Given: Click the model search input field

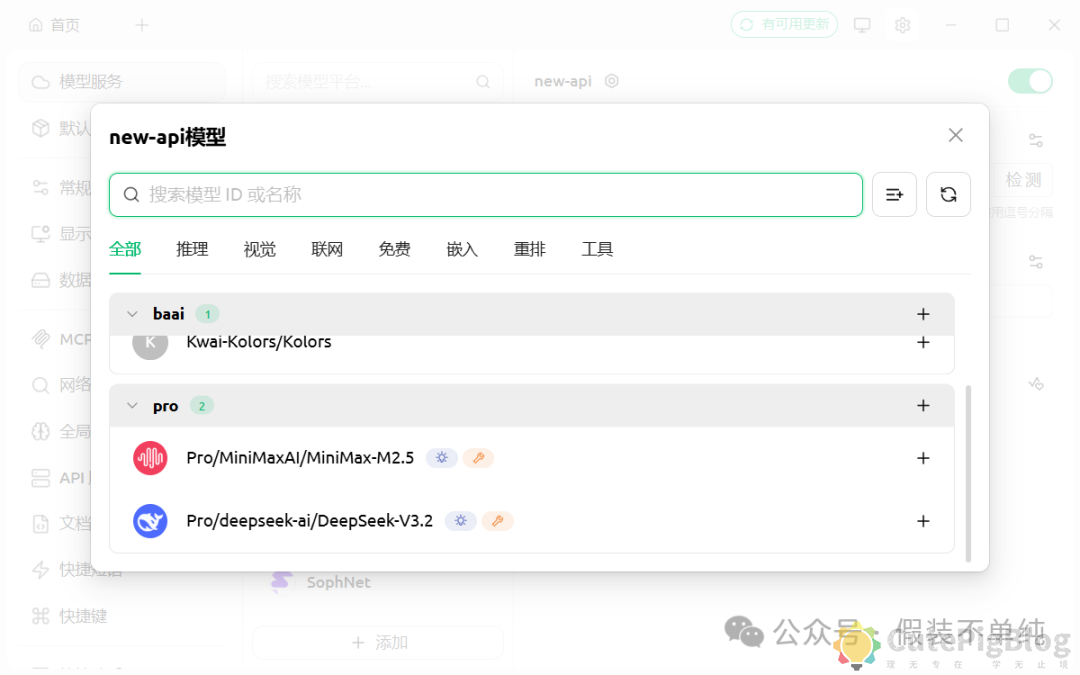Looking at the screenshot, I should (486, 194).
